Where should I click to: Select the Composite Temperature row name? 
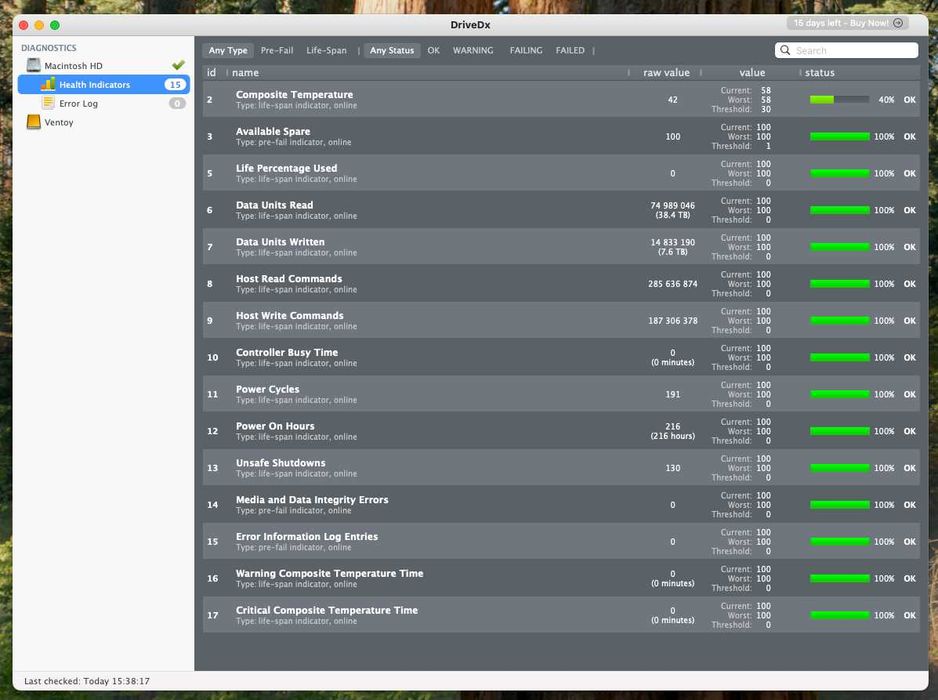294,94
